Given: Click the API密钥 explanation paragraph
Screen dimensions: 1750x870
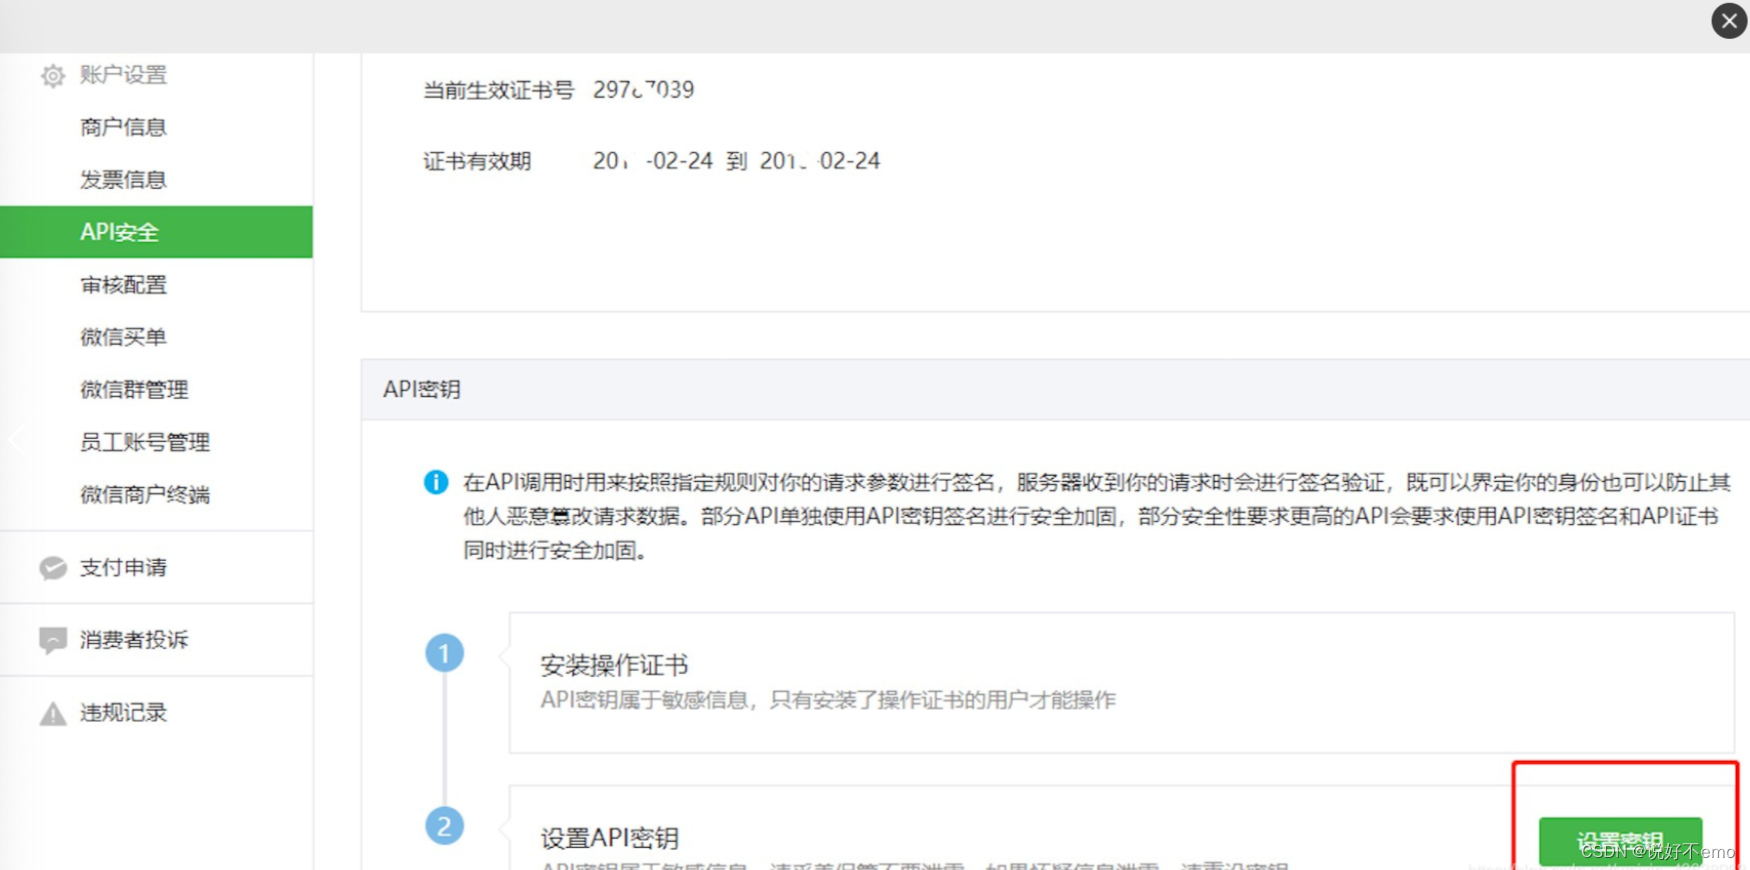Looking at the screenshot, I should coord(1096,516).
